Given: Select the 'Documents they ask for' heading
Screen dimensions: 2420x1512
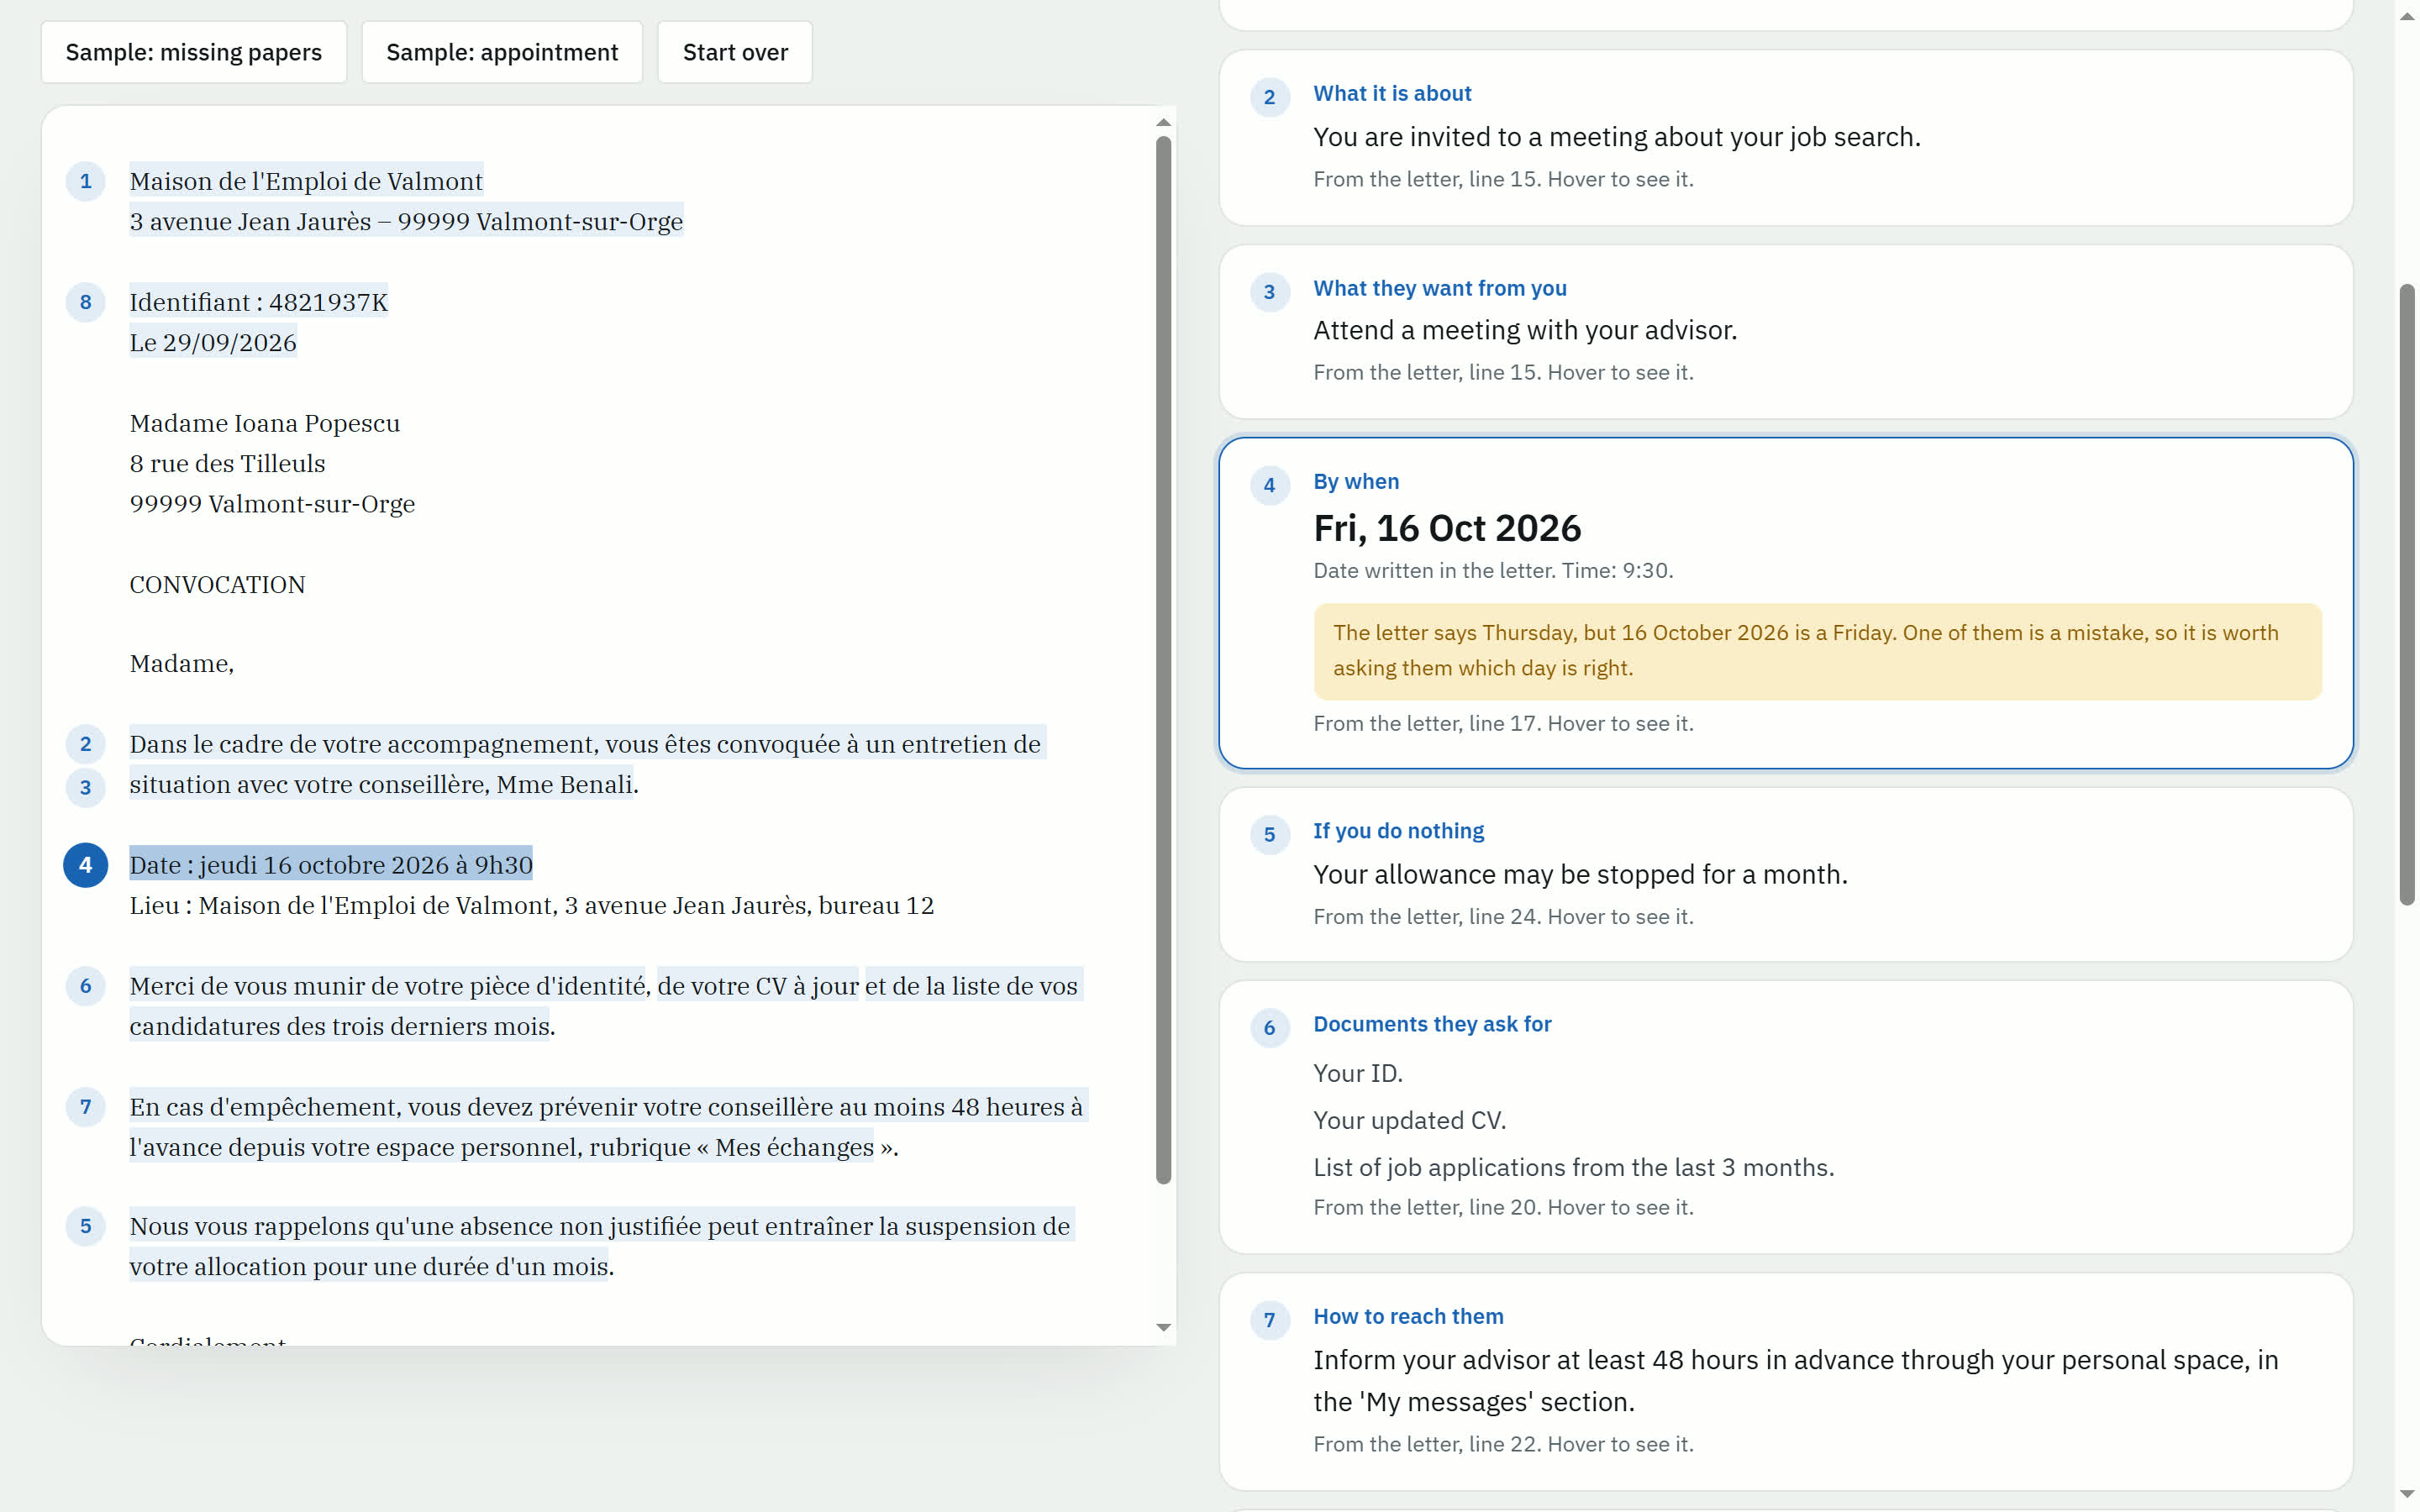Looking at the screenshot, I should (x=1432, y=1024).
